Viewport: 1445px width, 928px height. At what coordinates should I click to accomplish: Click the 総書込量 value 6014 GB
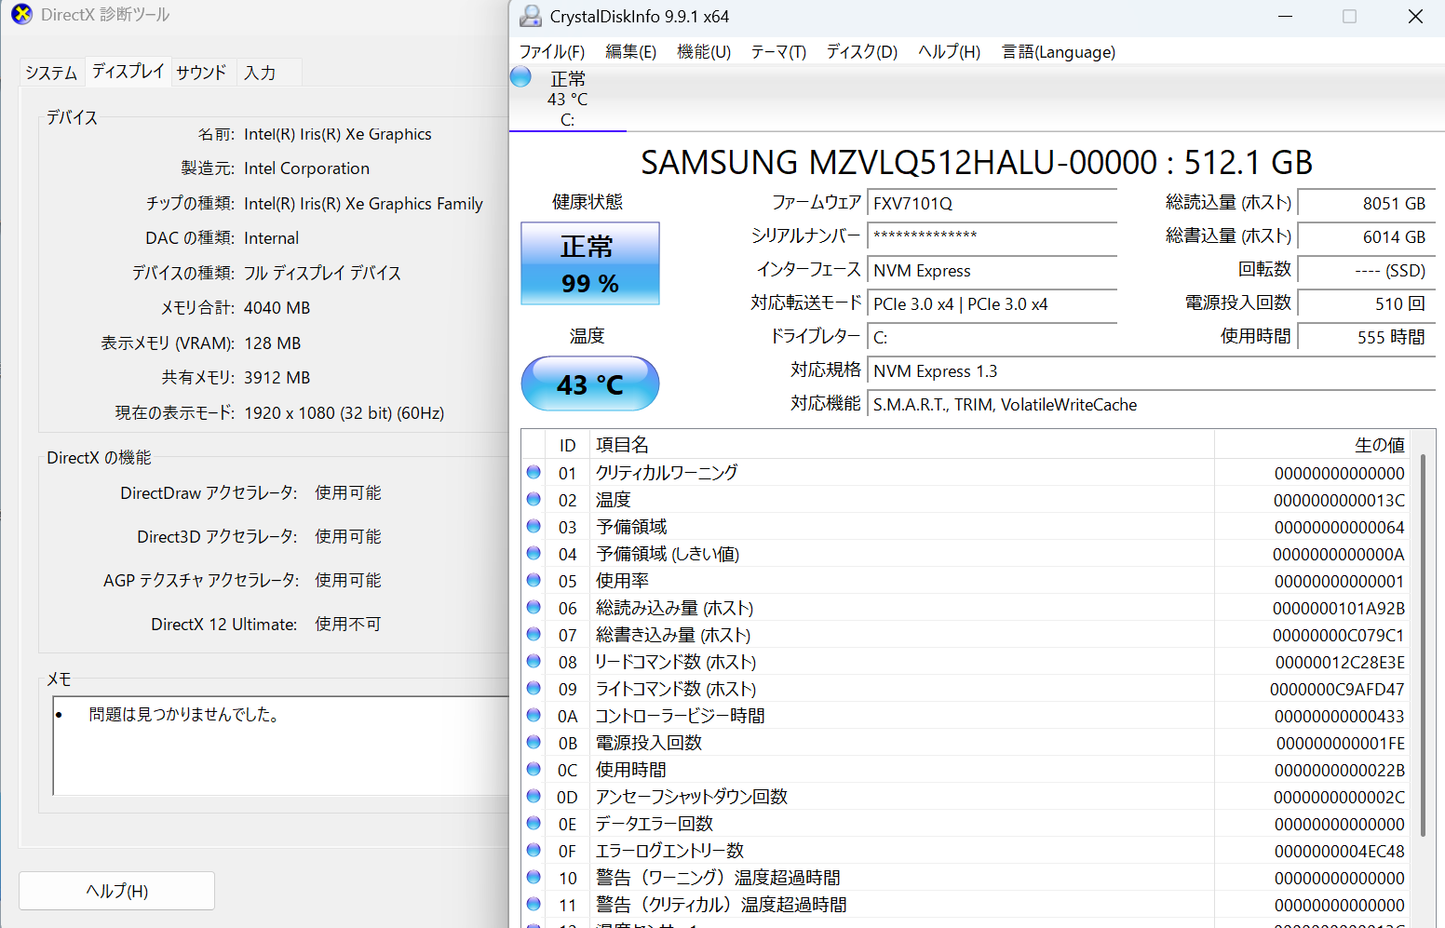click(x=1366, y=237)
